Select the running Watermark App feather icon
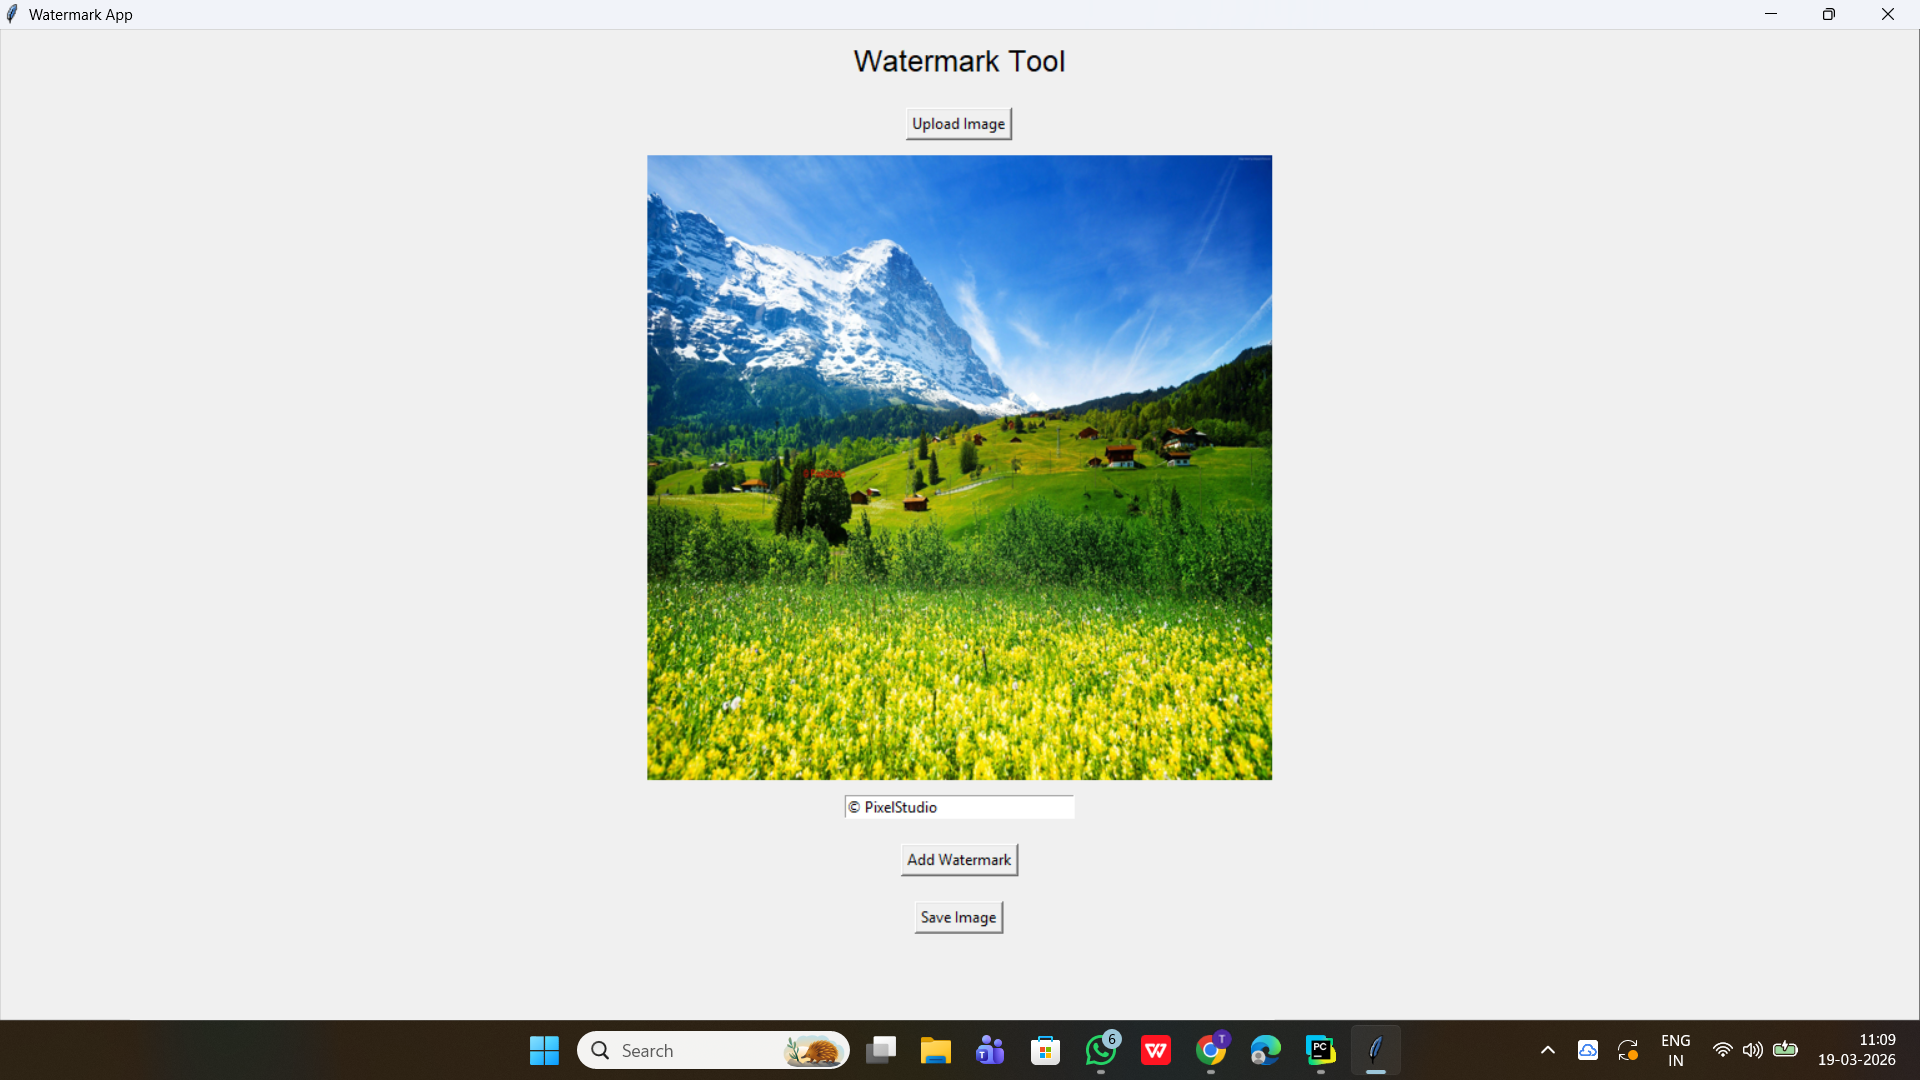 coord(1375,1050)
